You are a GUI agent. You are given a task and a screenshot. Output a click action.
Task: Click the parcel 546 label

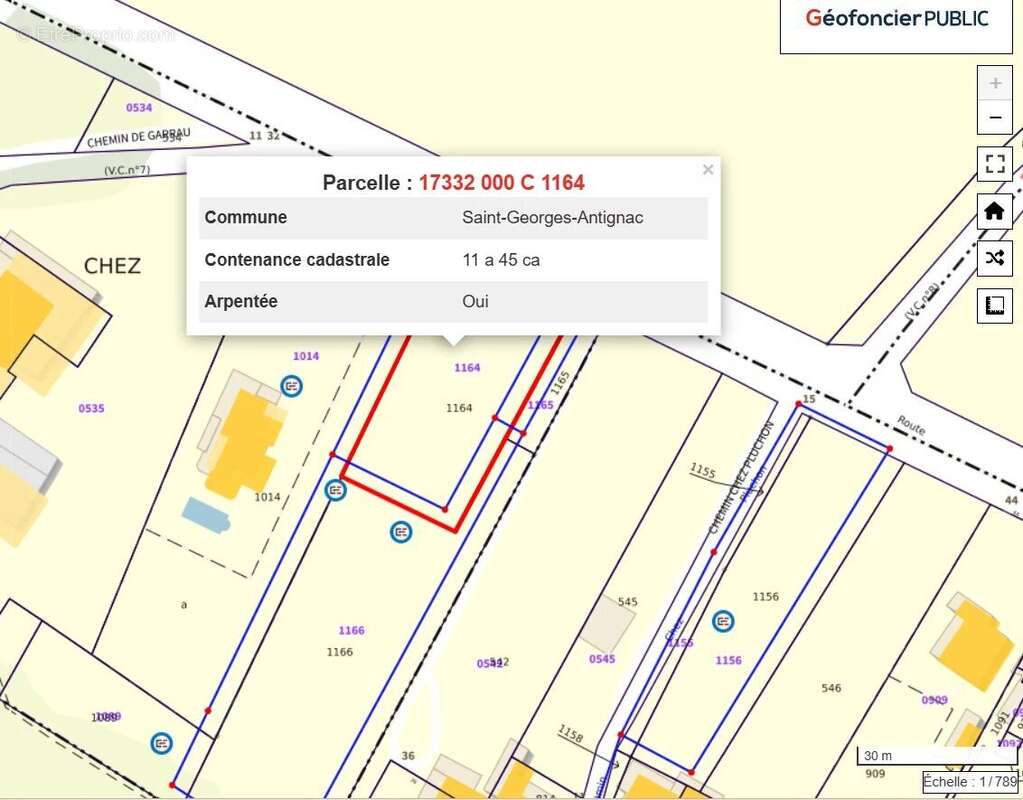click(831, 688)
